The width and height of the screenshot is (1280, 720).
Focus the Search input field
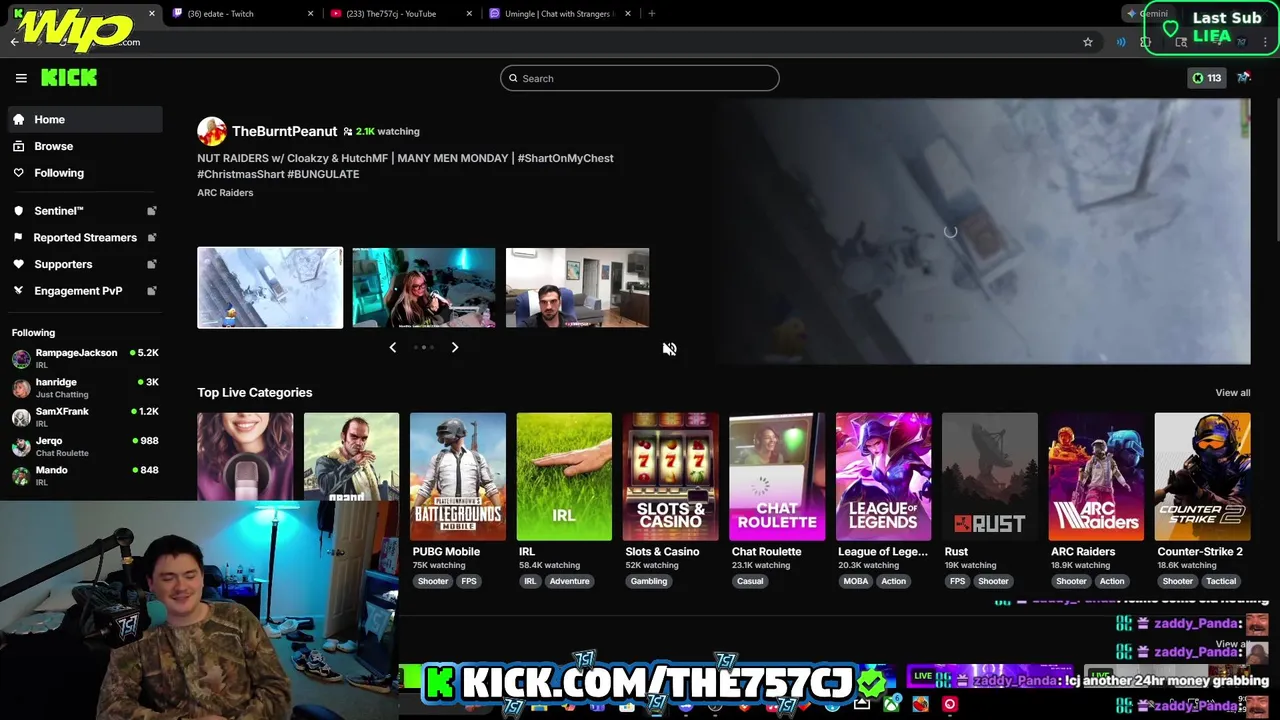click(x=640, y=78)
